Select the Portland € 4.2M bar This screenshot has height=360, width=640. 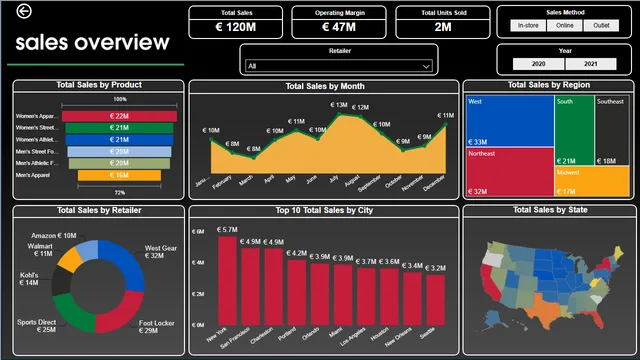(x=297, y=292)
